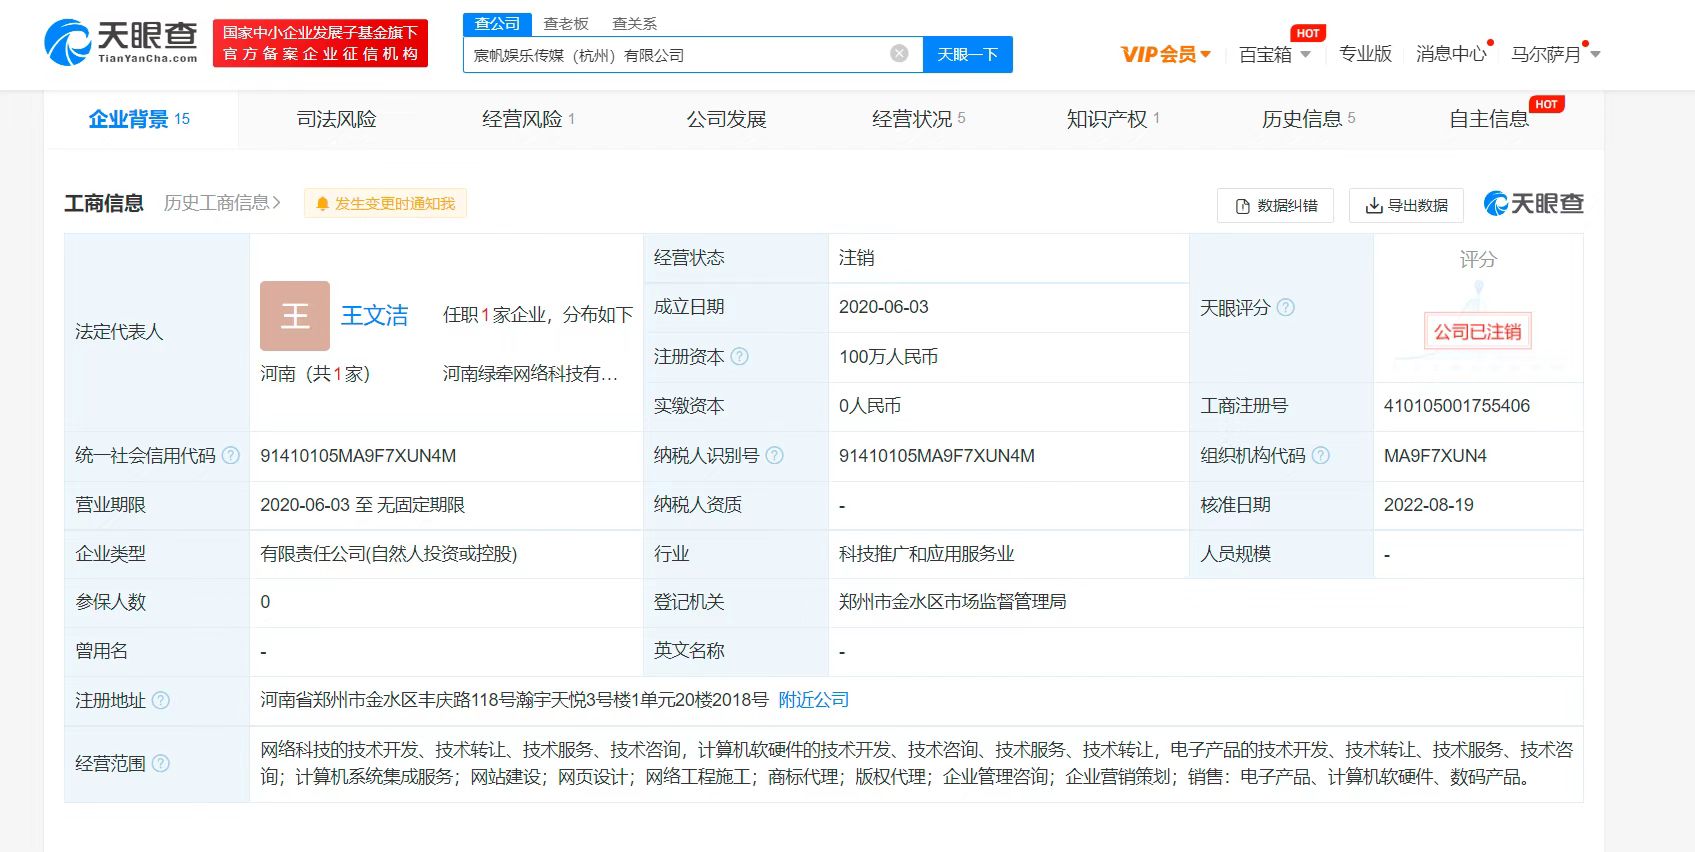This screenshot has width=1695, height=852.
Task: Click the 郑州市金水区市场监督管理局 registration authority
Action: (952, 602)
